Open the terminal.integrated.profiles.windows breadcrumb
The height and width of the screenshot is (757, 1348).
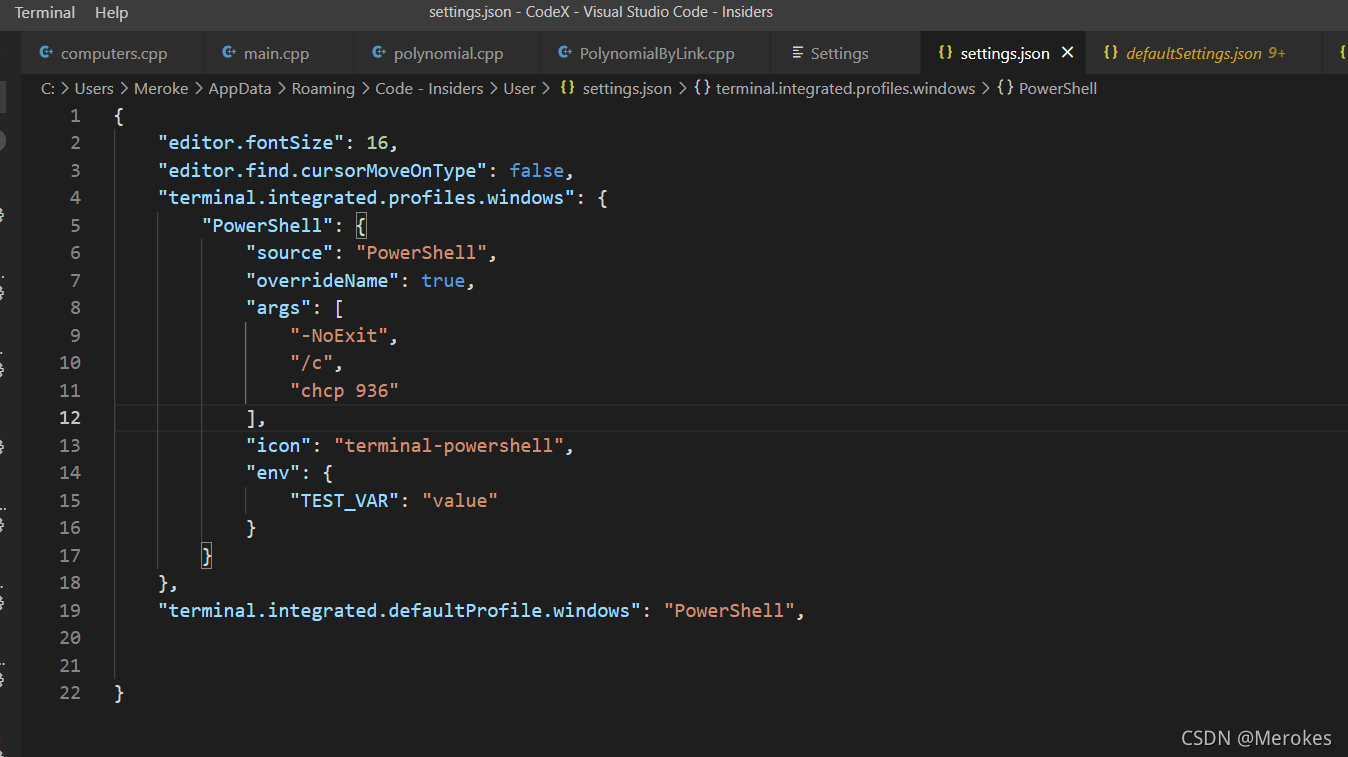845,88
